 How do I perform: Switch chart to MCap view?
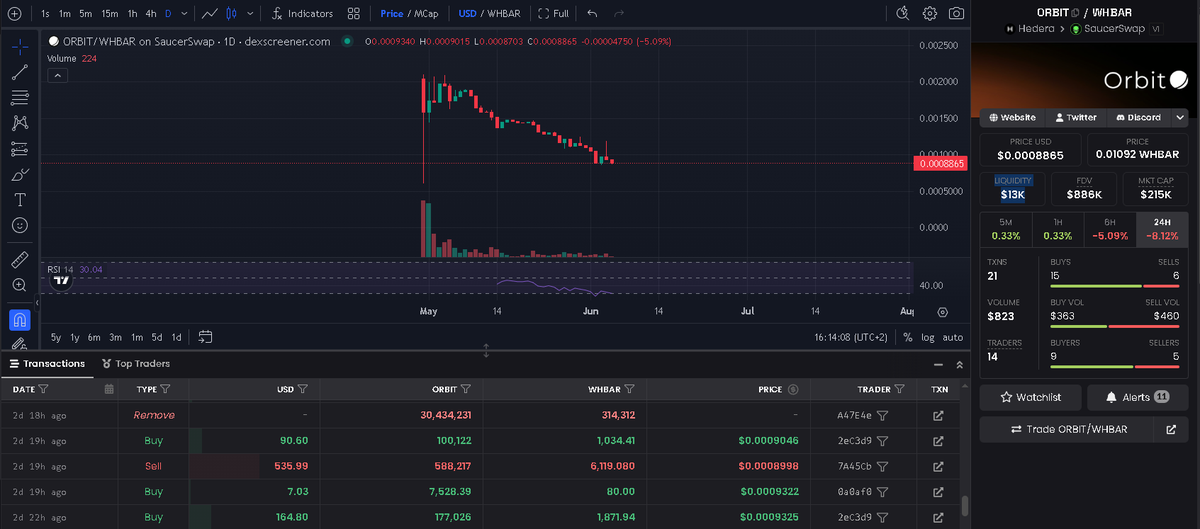(426, 14)
